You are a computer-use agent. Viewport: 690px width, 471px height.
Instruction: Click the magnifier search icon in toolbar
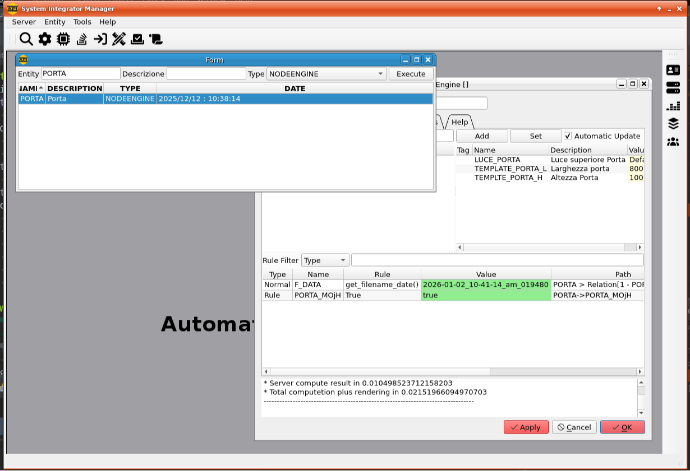pyautogui.click(x=26, y=39)
